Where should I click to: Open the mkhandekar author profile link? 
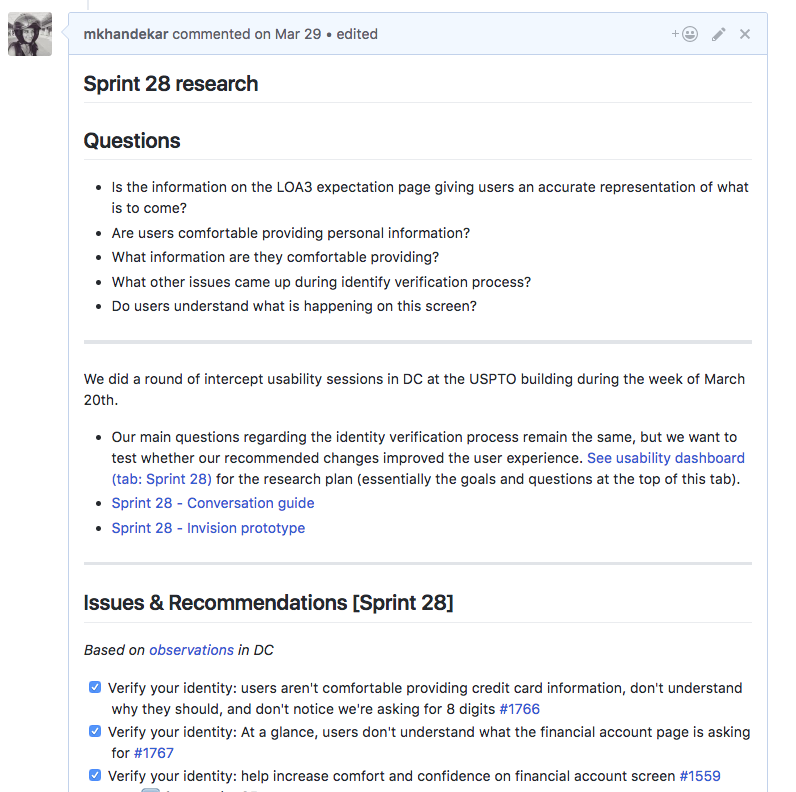127,34
